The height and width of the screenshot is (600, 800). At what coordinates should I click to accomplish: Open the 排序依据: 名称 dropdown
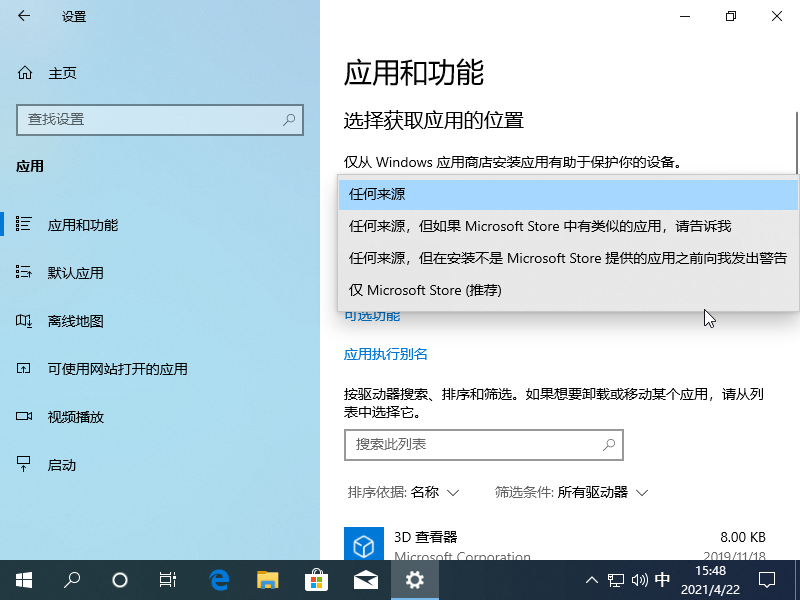pyautogui.click(x=404, y=492)
